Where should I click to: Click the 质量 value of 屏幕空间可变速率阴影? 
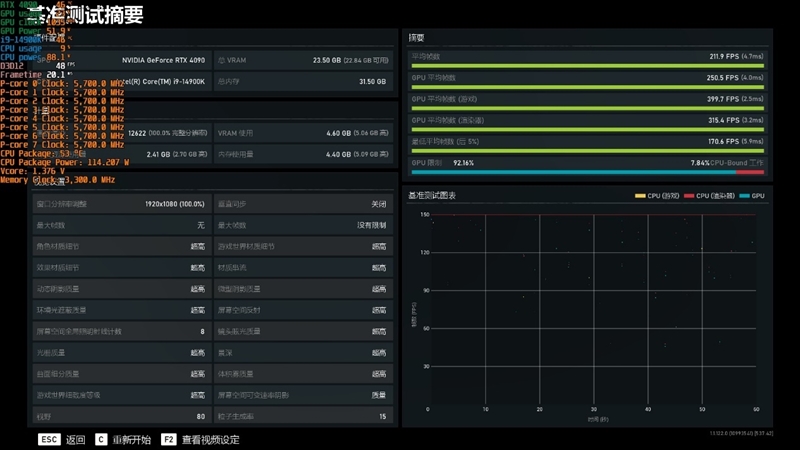[x=379, y=395]
